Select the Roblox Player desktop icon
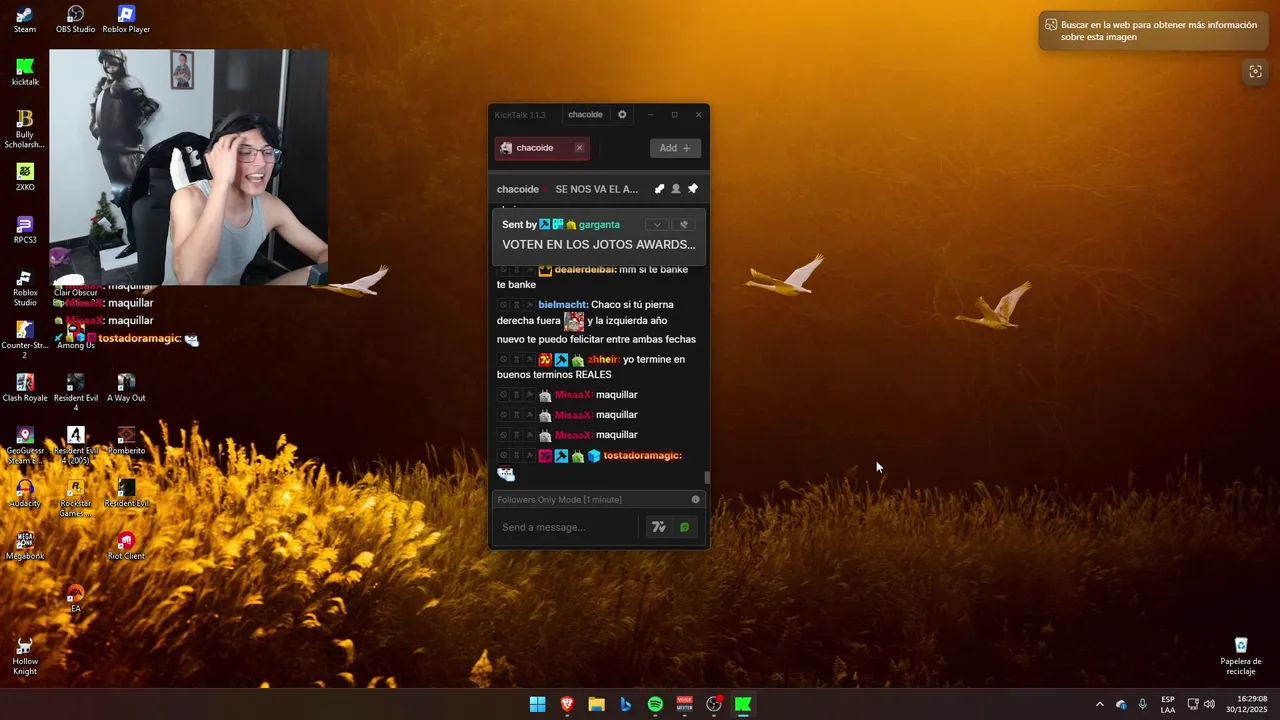 coord(126,19)
